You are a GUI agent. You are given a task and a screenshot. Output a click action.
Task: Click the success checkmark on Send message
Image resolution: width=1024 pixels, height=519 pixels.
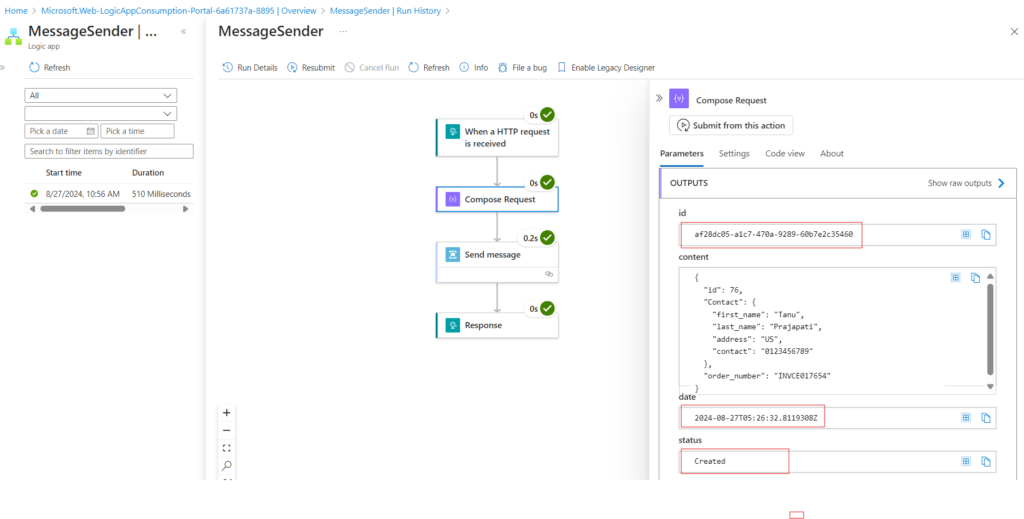pyautogui.click(x=547, y=238)
